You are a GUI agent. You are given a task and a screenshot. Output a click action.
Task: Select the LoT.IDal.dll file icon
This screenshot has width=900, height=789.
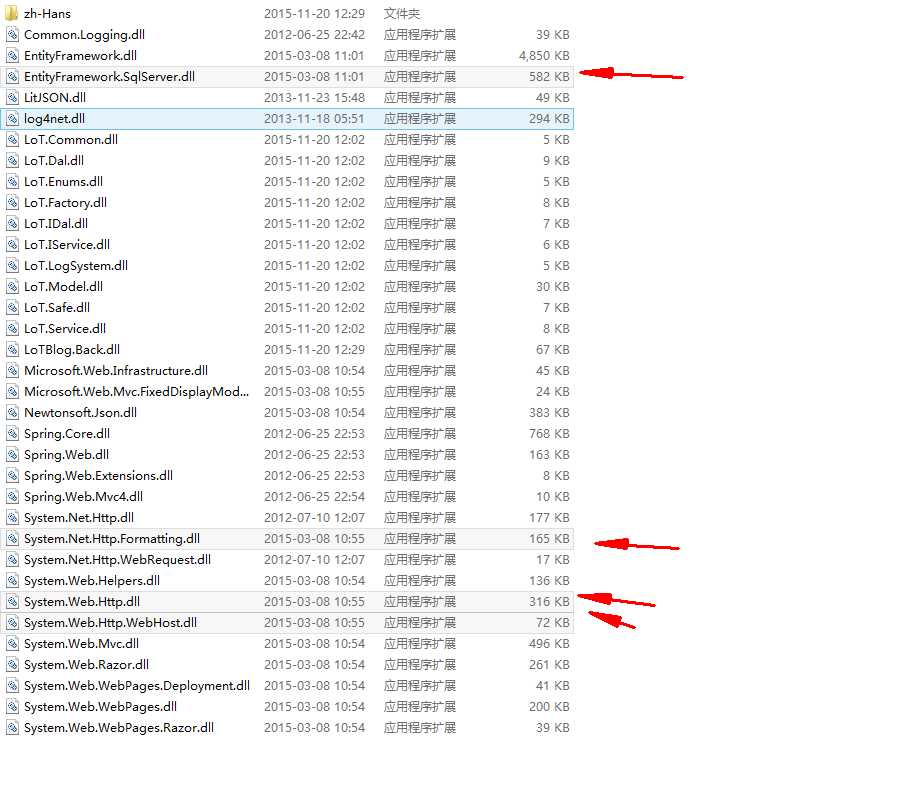pyautogui.click(x=12, y=224)
